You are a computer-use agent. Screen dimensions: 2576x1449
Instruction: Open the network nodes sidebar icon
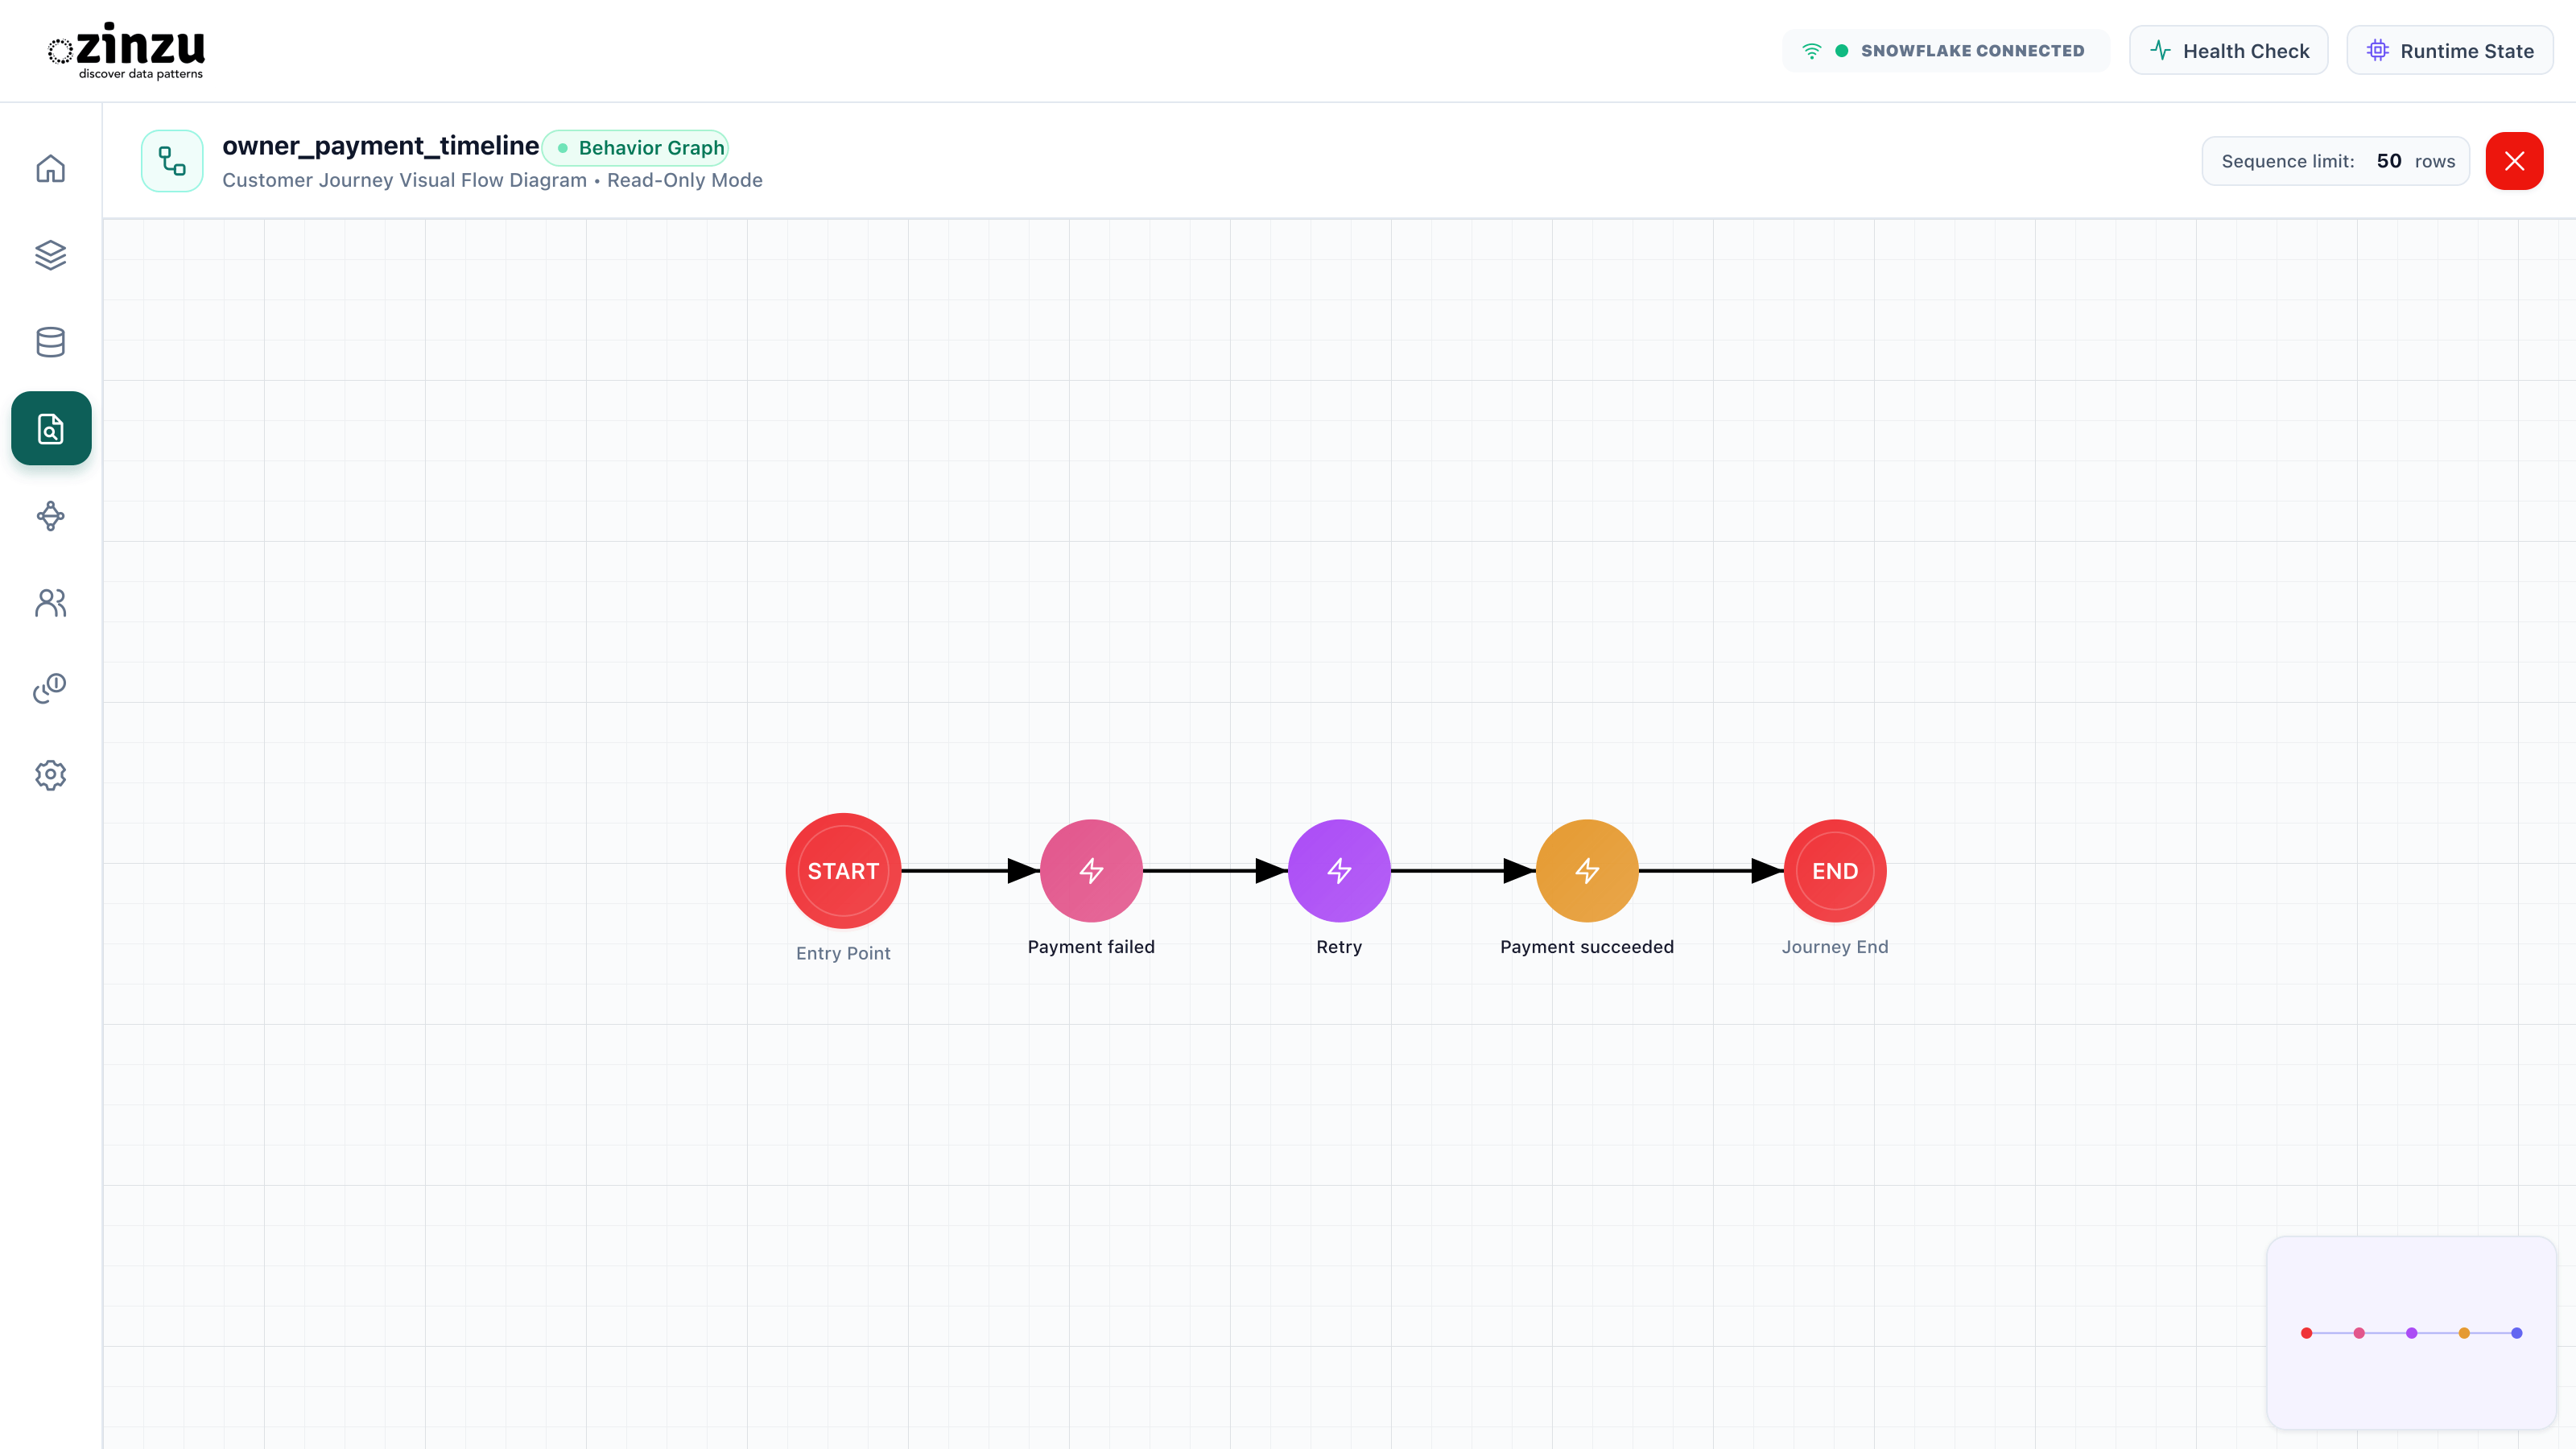(50, 516)
